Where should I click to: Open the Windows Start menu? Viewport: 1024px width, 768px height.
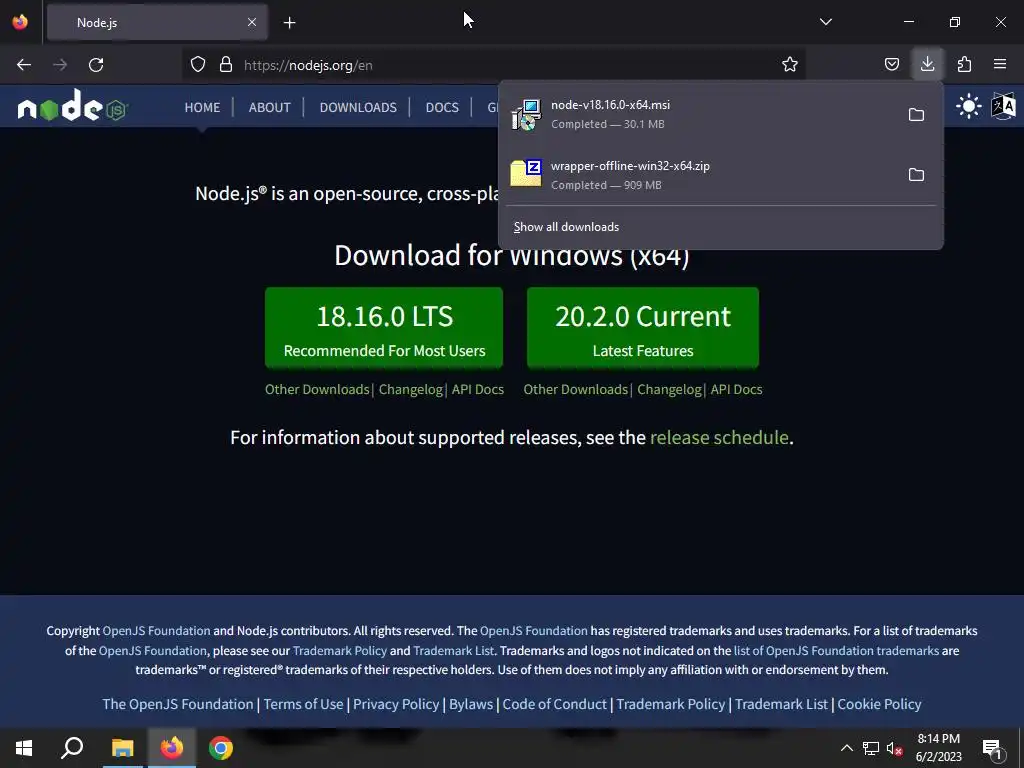point(24,748)
